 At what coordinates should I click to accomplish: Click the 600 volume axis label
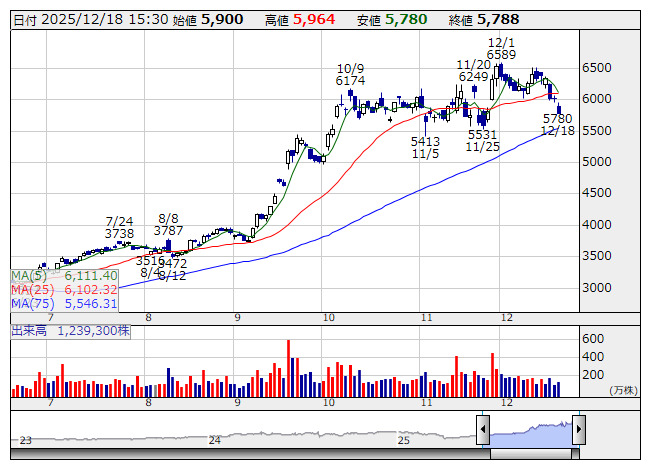593,339
